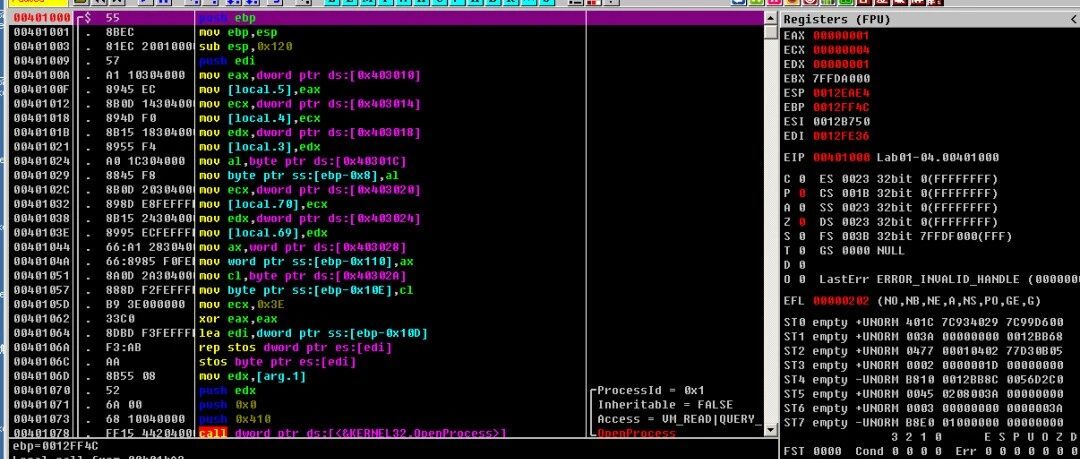Viewport: 1080px width, 459px height.
Task: Toggle the D direction flag bit
Action: pos(802,265)
